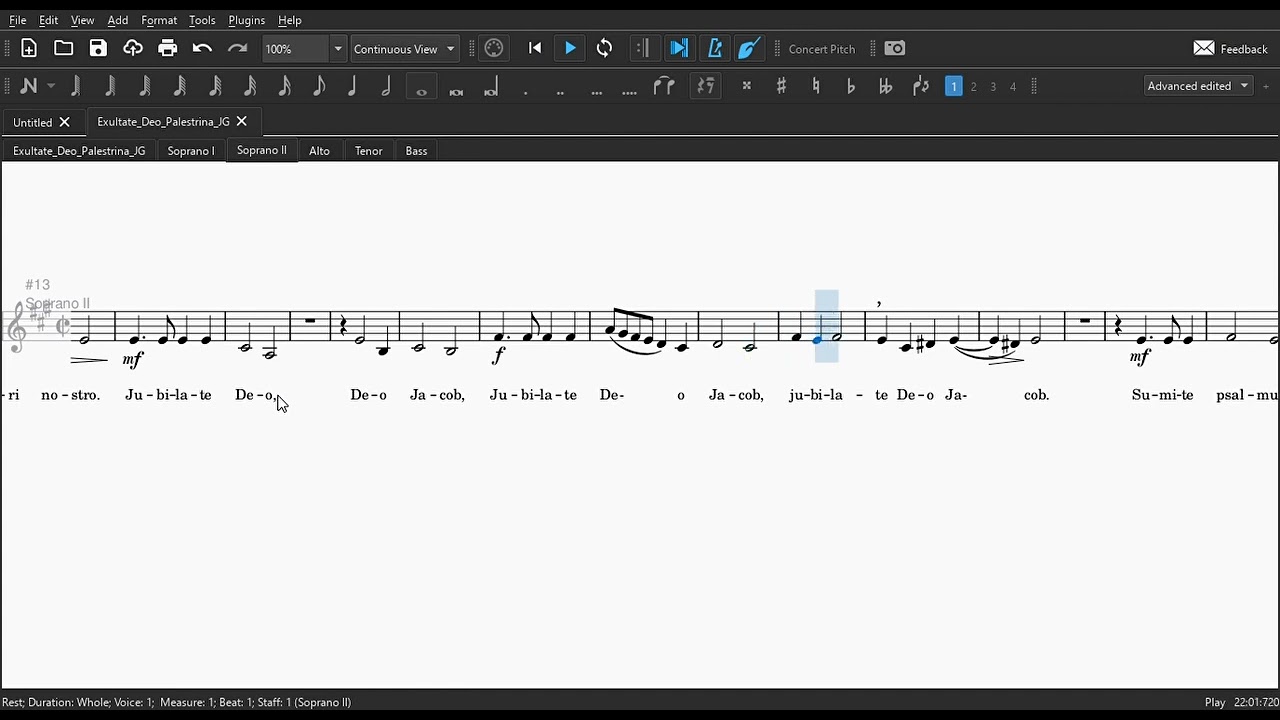Toggle note input mode (N button)
This screenshot has width=1280, height=720.
pos(29,86)
